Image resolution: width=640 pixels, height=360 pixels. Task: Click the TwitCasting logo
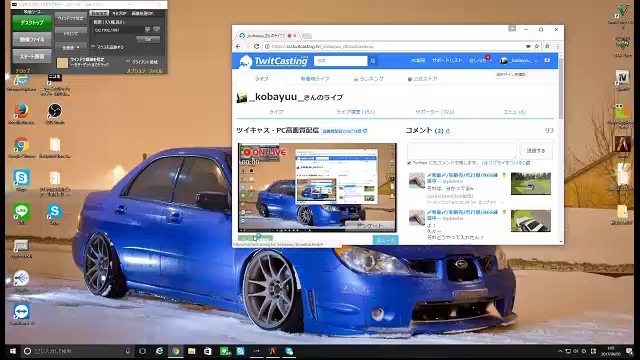[274, 61]
